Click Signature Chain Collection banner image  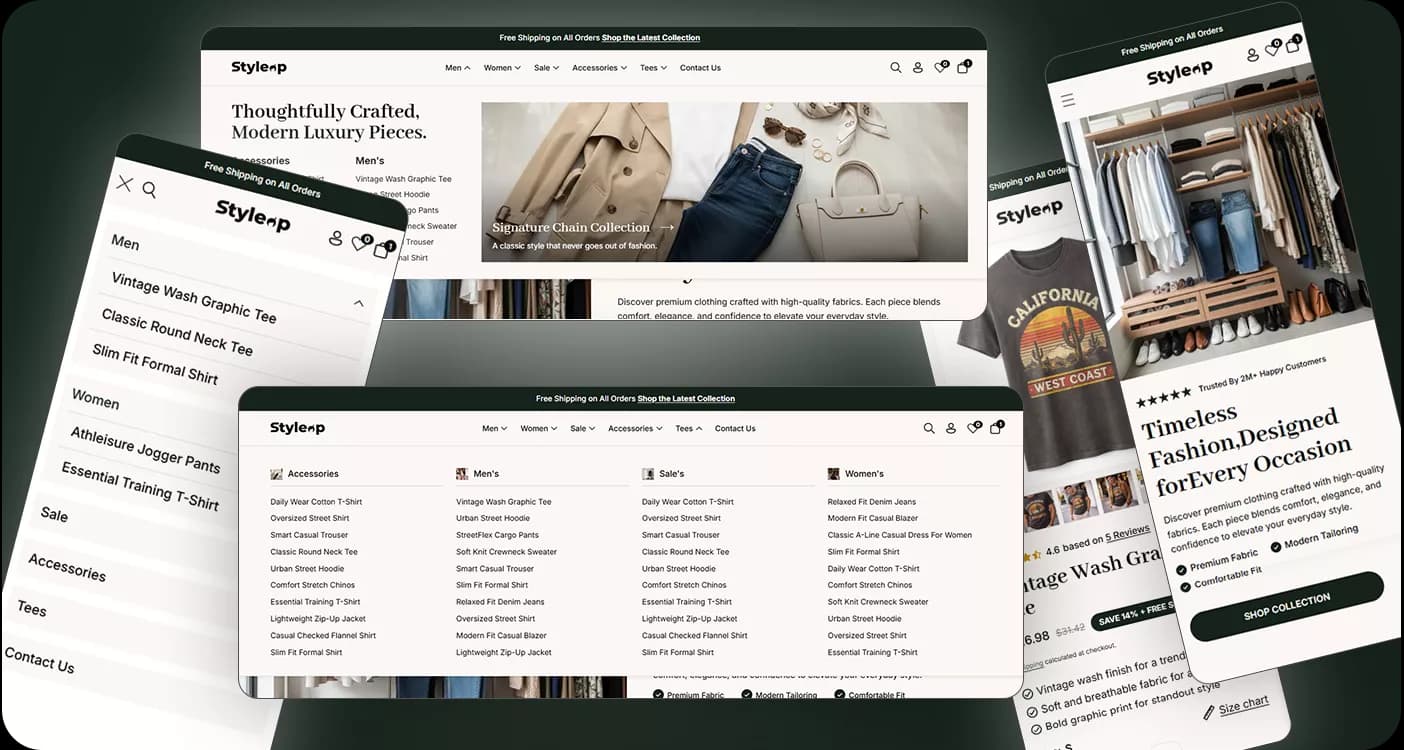coord(724,182)
